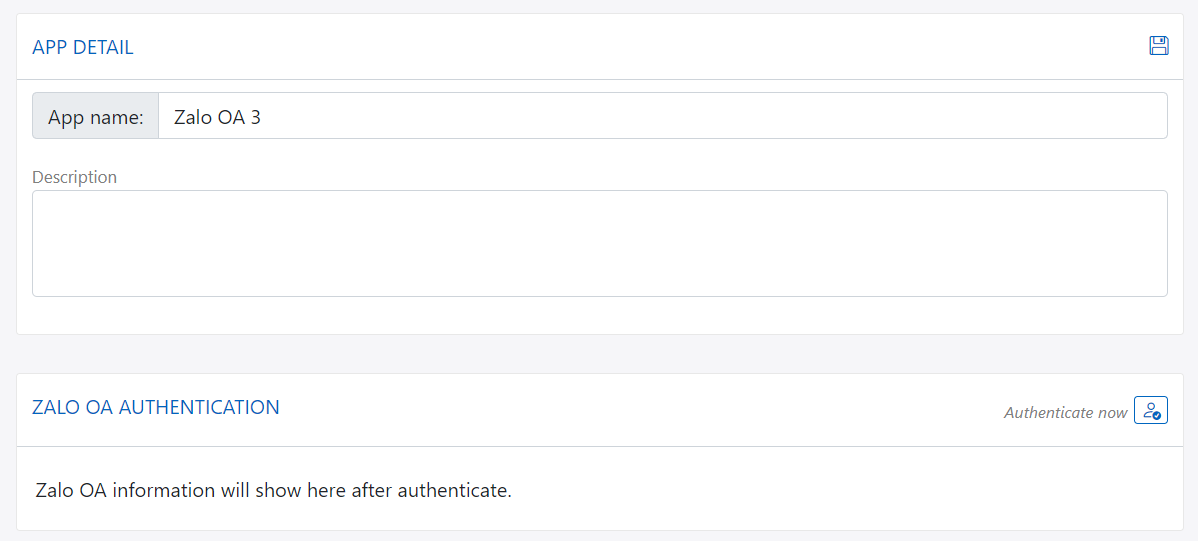
Task: Click the APP DETAIL heading
Action: pos(83,47)
